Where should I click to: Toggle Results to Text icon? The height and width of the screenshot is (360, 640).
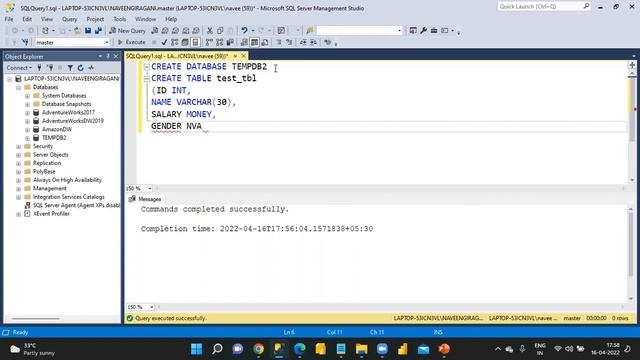(244, 42)
